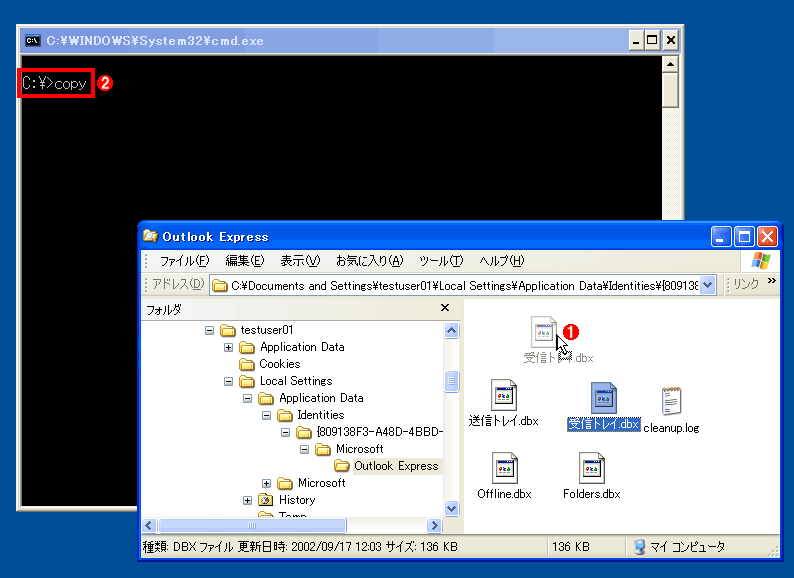
Task: Click the folder tree horizontal scroll thumb
Action: [x=252, y=525]
